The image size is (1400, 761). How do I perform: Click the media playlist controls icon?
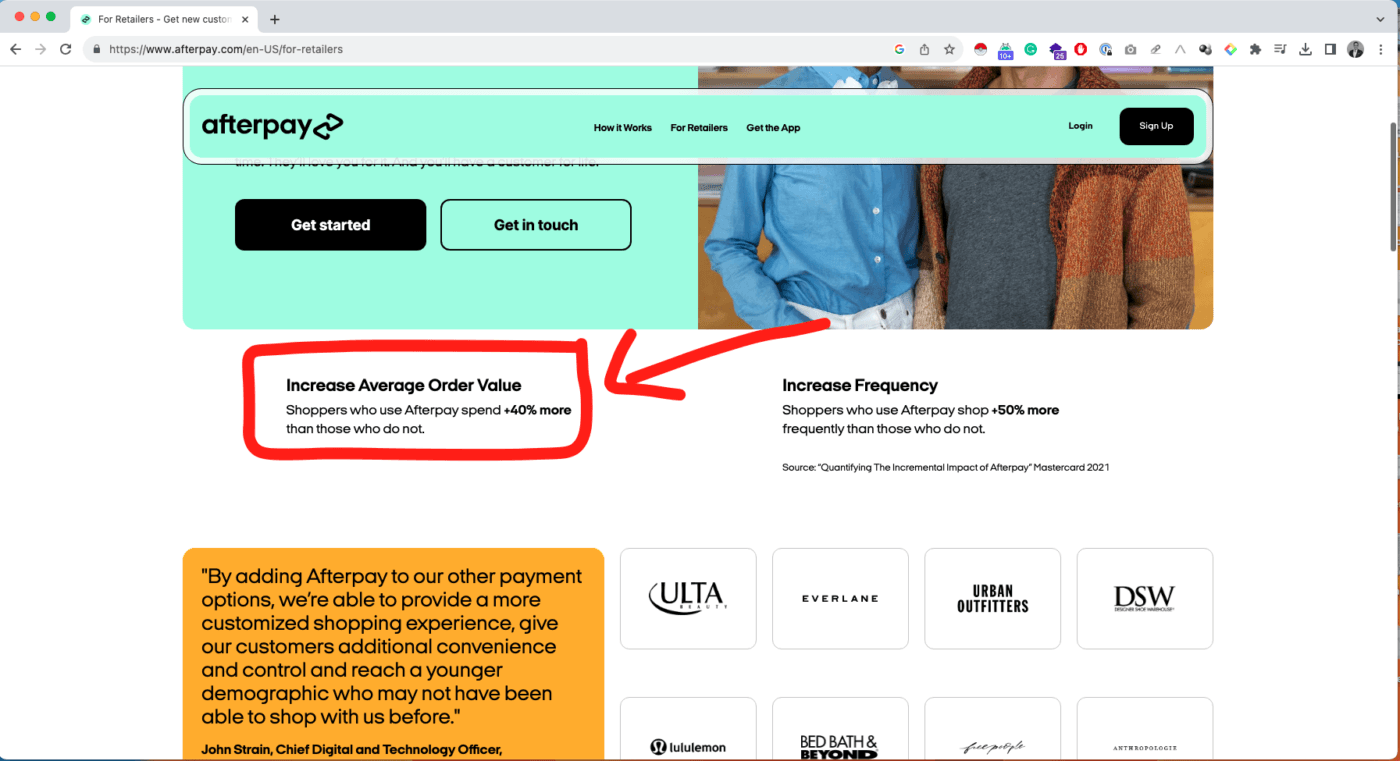pyautogui.click(x=1281, y=48)
